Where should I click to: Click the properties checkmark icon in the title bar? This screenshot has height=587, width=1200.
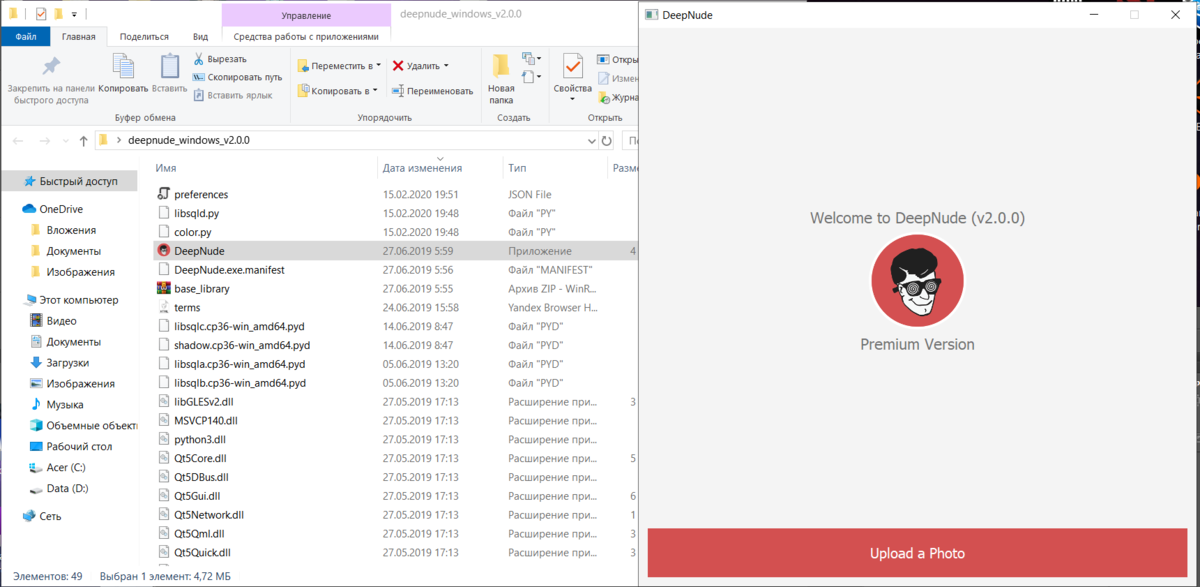pyautogui.click(x=40, y=15)
